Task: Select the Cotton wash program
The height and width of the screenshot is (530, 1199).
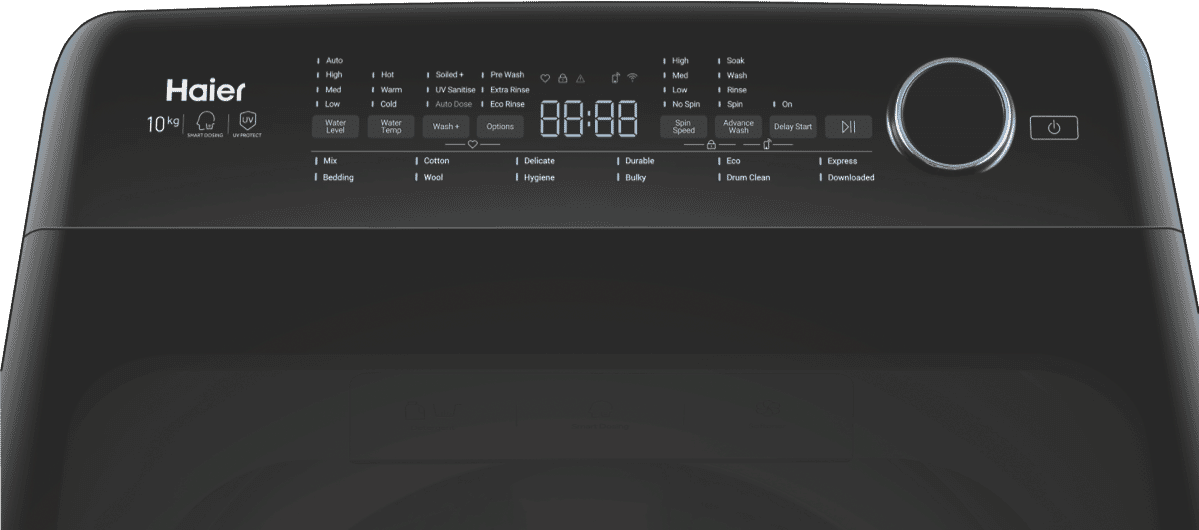Action: (x=436, y=161)
